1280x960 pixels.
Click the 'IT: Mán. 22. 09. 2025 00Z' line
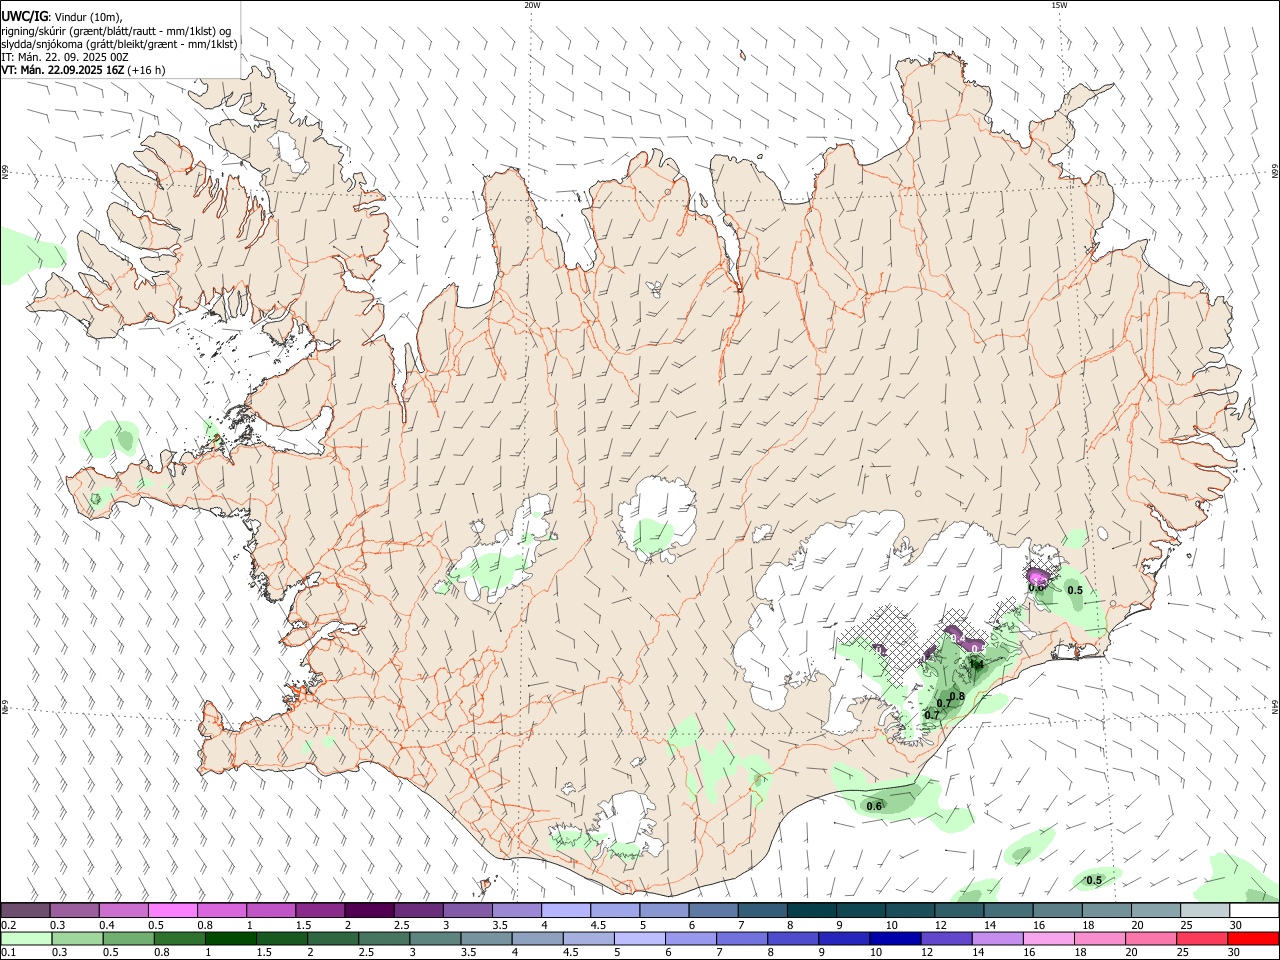coord(65,57)
